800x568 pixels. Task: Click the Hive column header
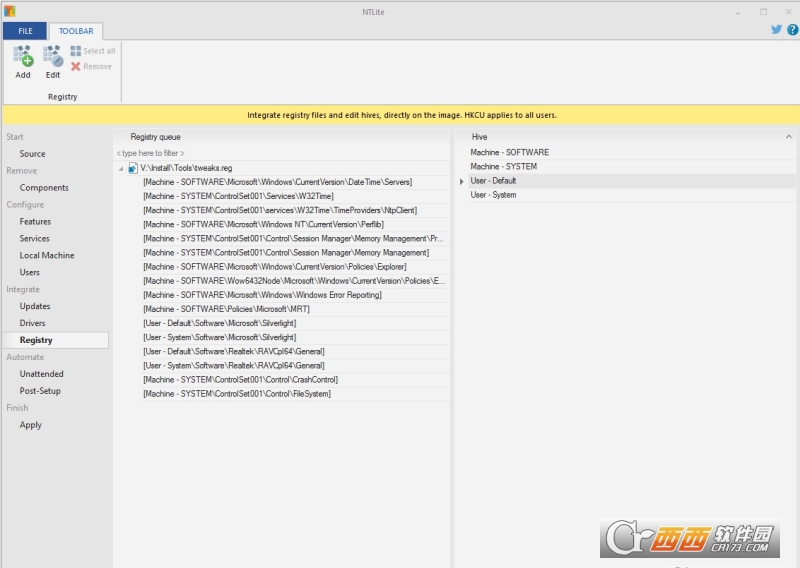[625, 137]
